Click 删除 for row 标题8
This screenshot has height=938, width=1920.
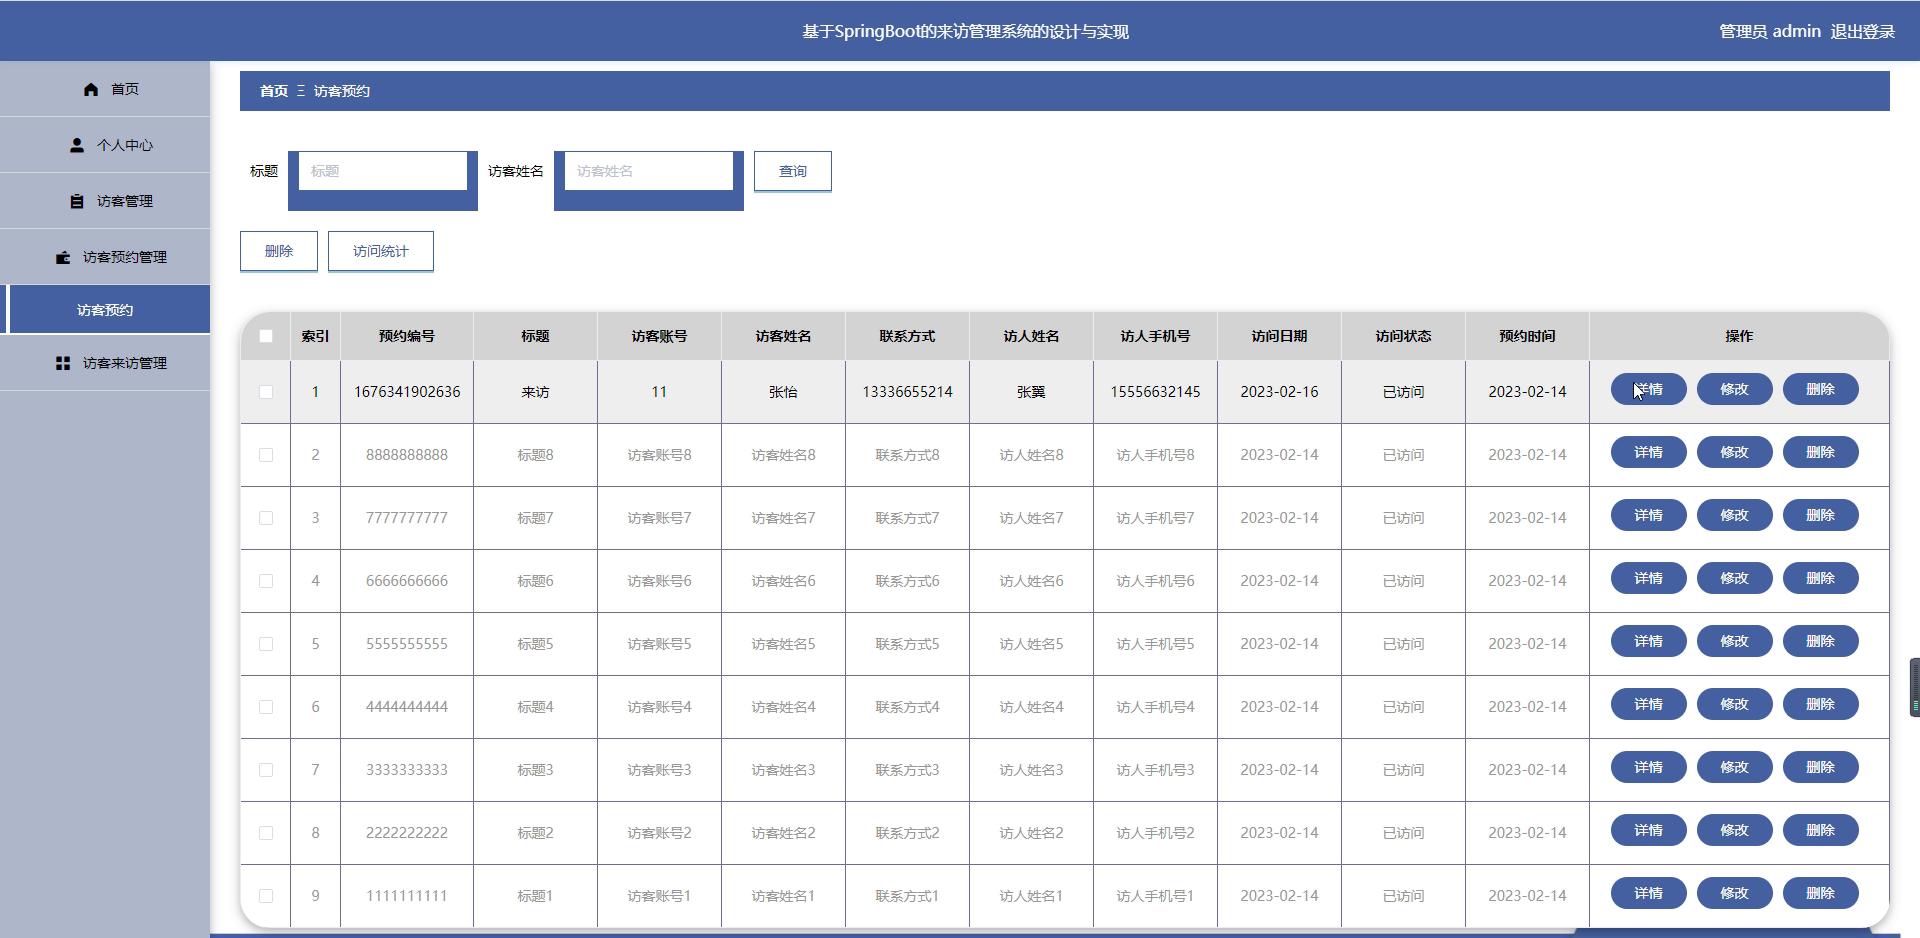tap(1821, 452)
